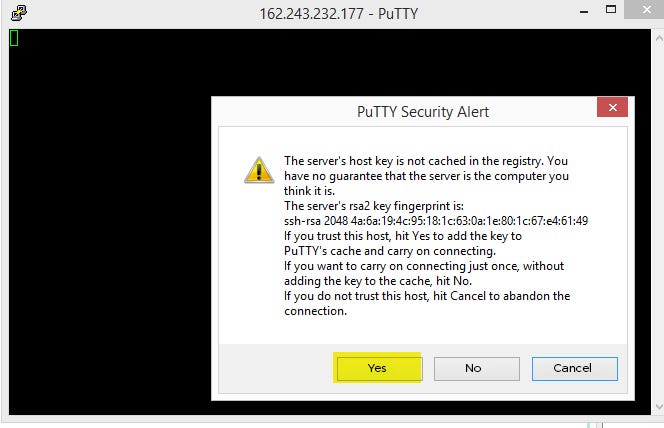The width and height of the screenshot is (664, 428).
Task: Click the yellow warning triangle icon
Action: (259, 170)
